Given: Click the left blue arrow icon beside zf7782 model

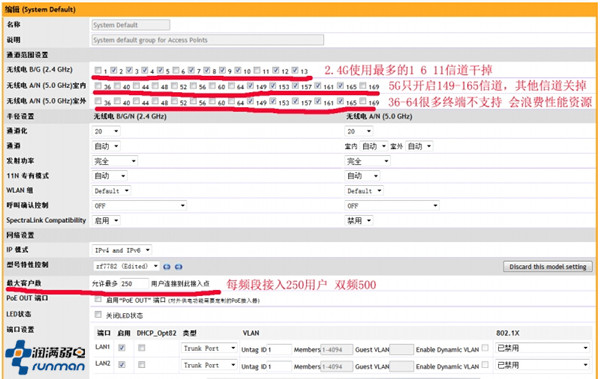Looking at the screenshot, I should point(167,266).
